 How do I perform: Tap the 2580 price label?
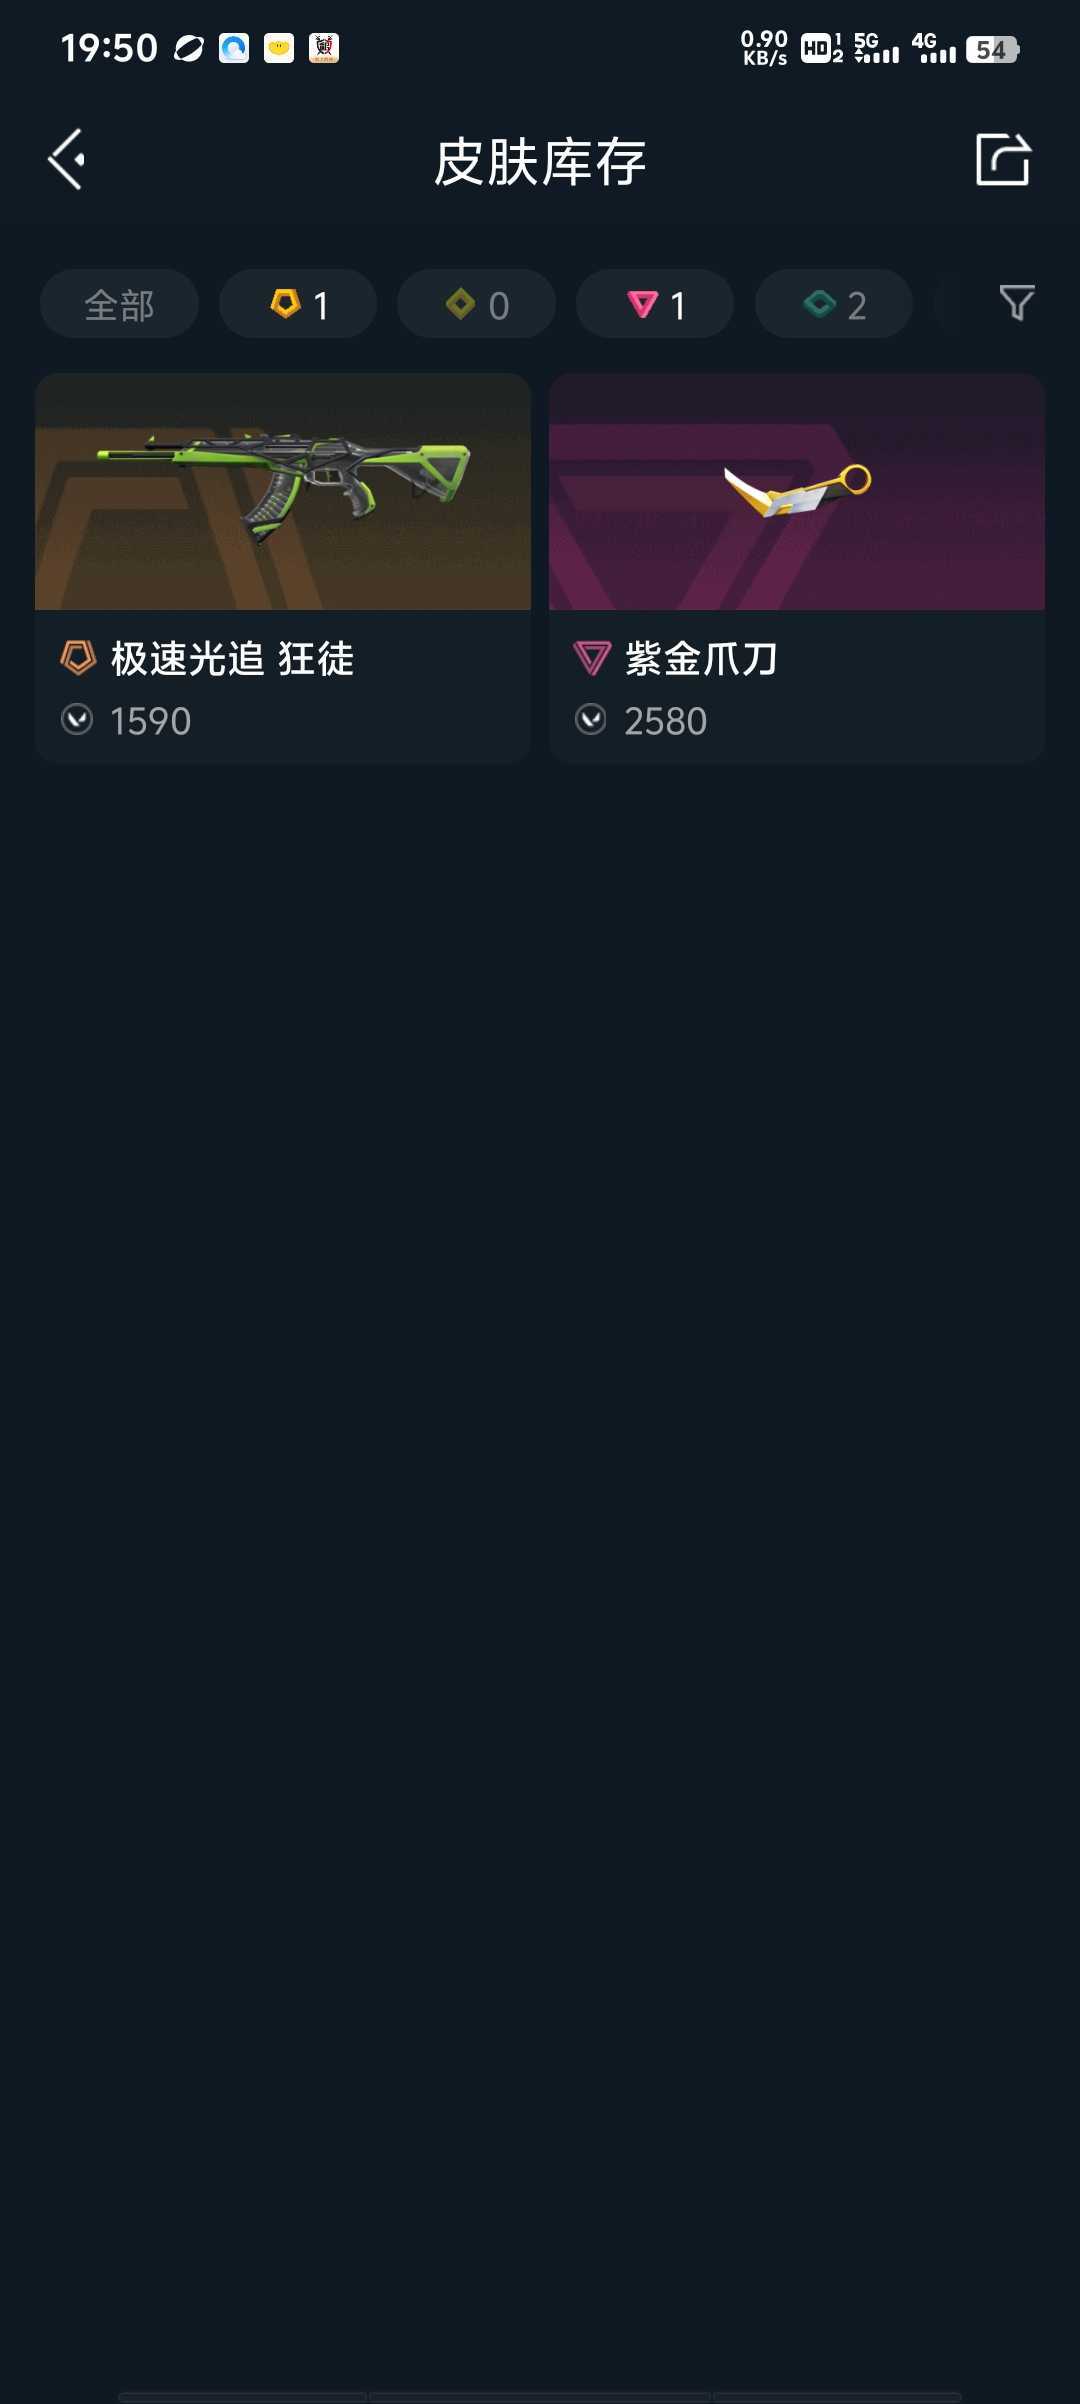pyautogui.click(x=665, y=721)
